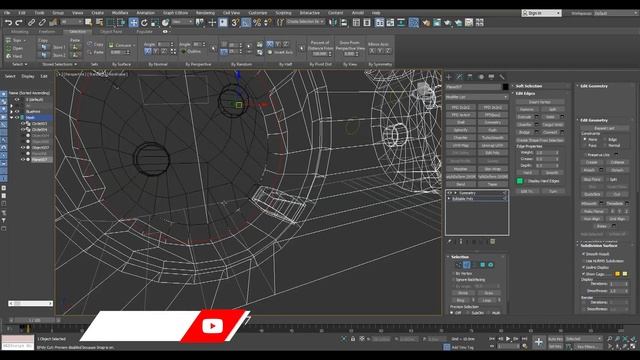Toggle the Show Cage checkbox
Screen dimensions: 640x360
coord(584,274)
